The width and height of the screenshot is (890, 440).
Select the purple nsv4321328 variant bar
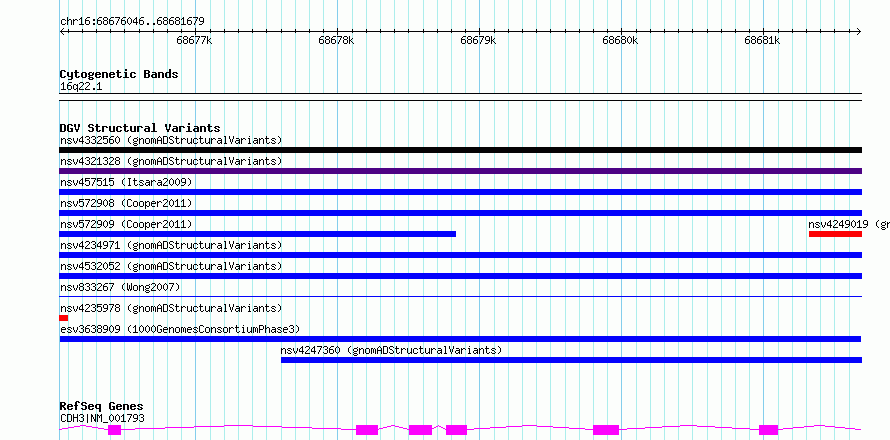pyautogui.click(x=460, y=171)
